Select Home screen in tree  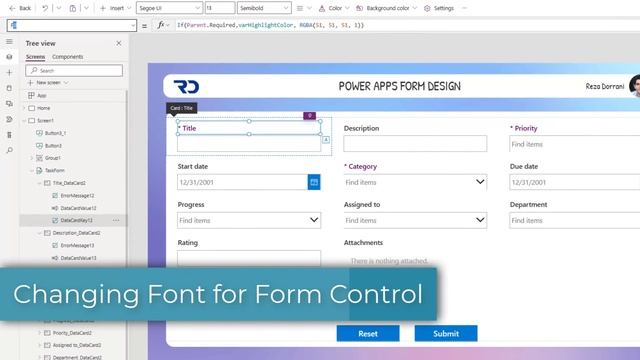[x=43, y=108]
